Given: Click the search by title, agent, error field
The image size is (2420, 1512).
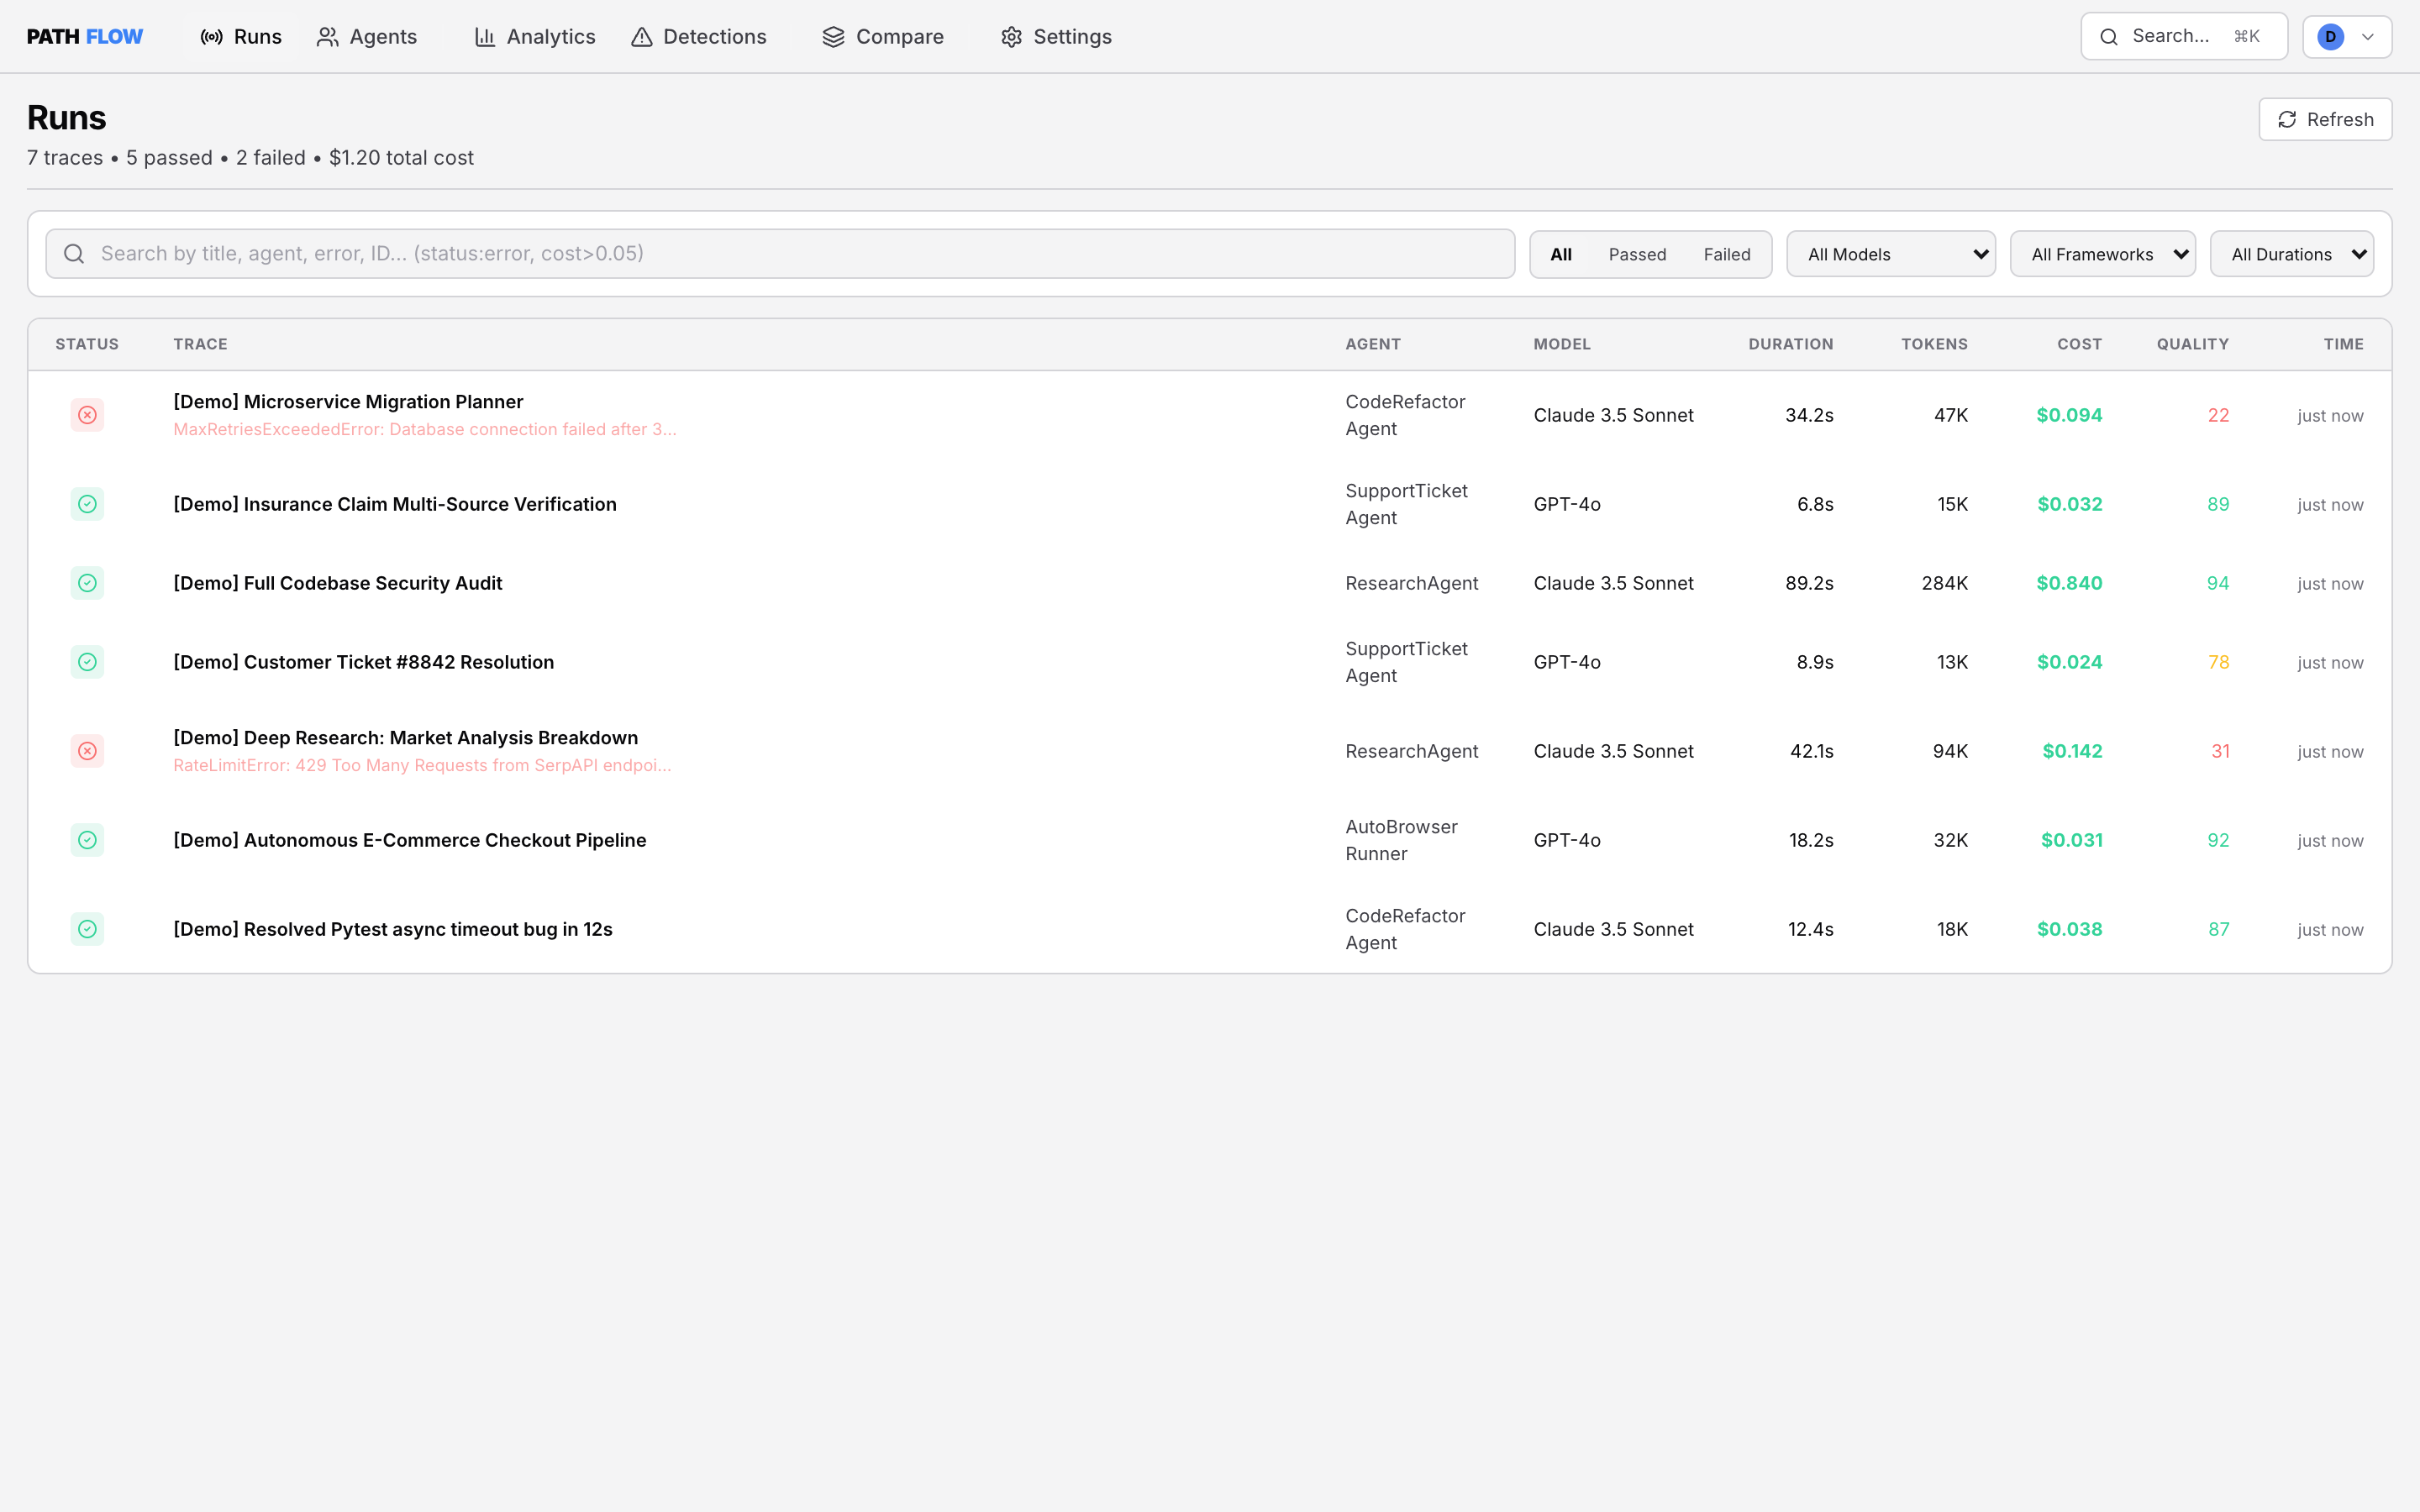Looking at the screenshot, I should coord(780,254).
